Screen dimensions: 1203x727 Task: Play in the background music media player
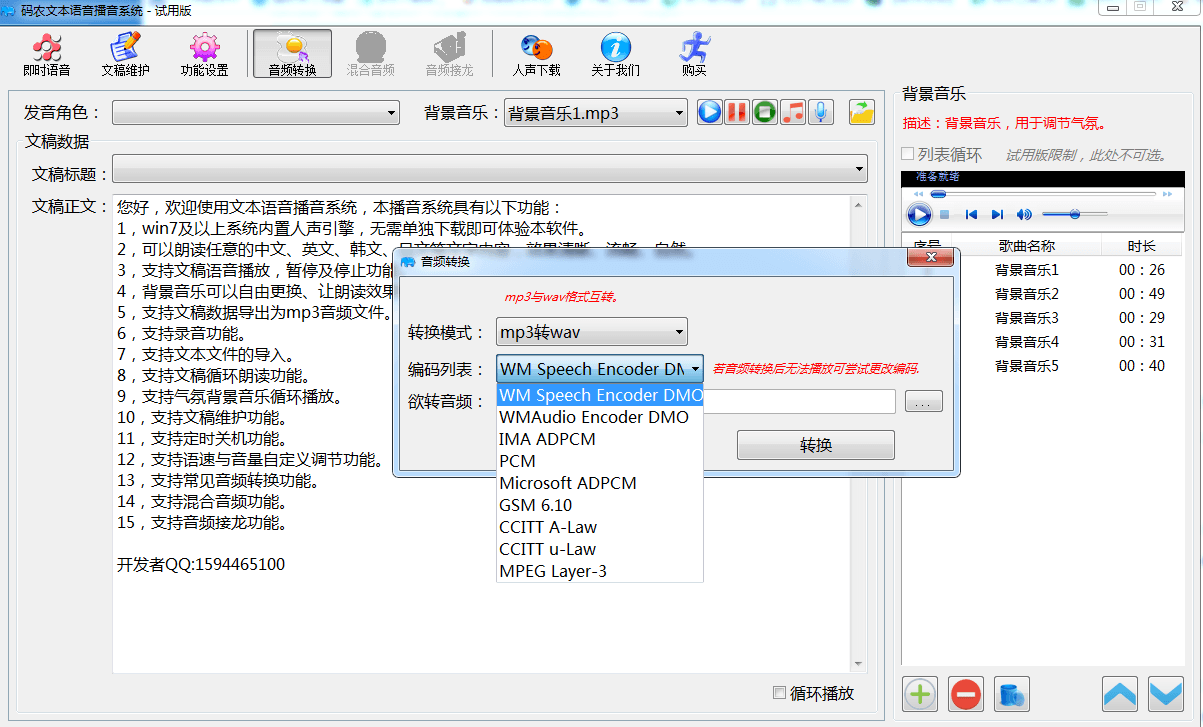click(919, 214)
